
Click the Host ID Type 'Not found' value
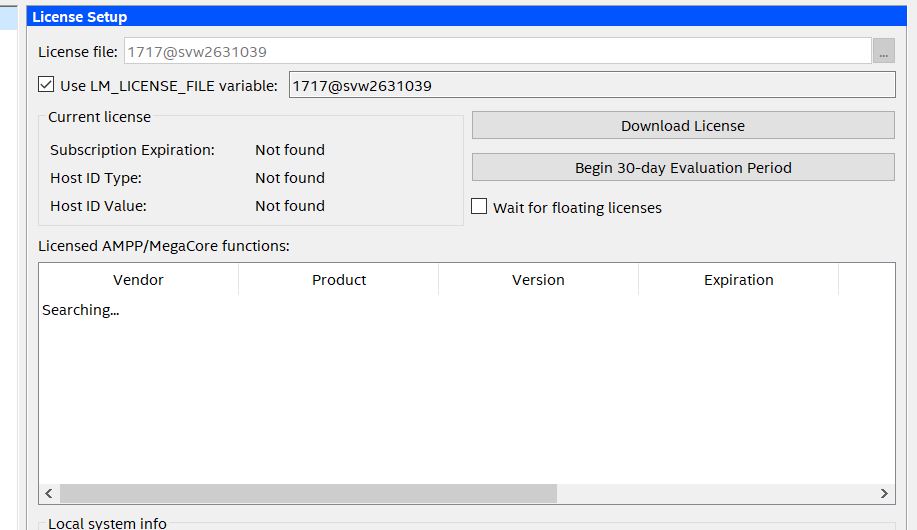290,178
